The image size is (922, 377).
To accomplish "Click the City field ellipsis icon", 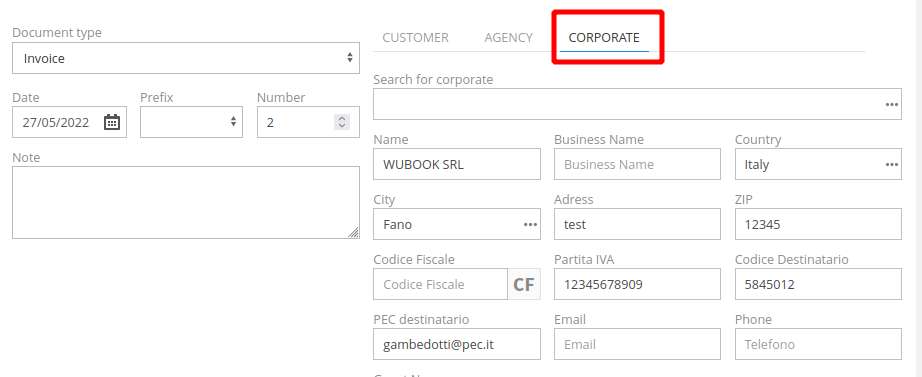I will 530,225.
